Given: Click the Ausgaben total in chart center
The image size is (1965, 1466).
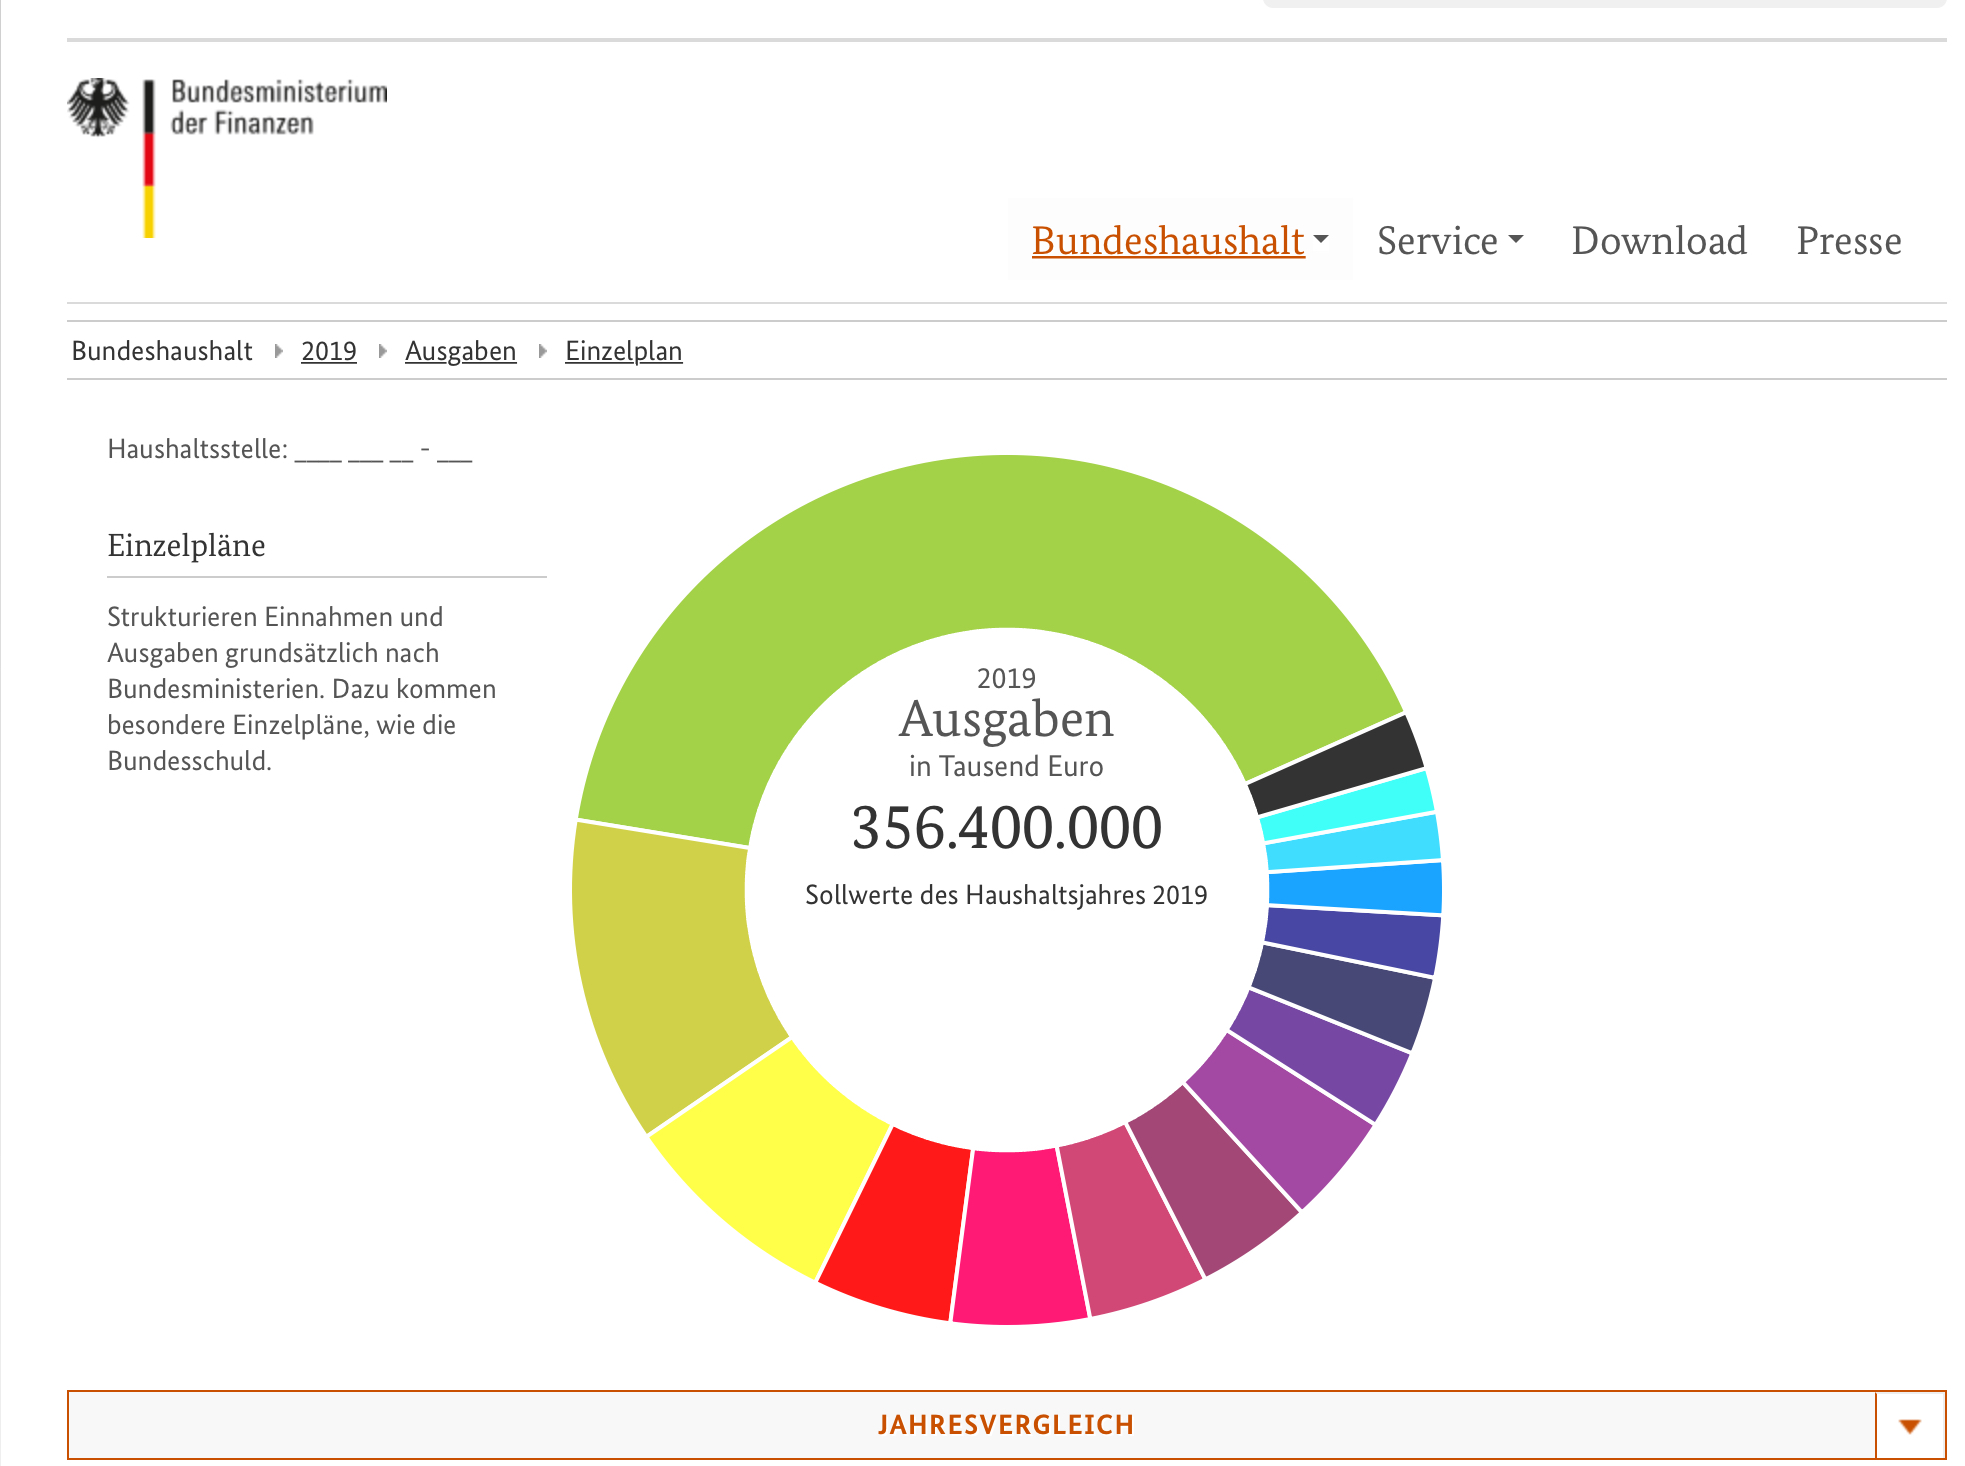Looking at the screenshot, I should 1006,828.
